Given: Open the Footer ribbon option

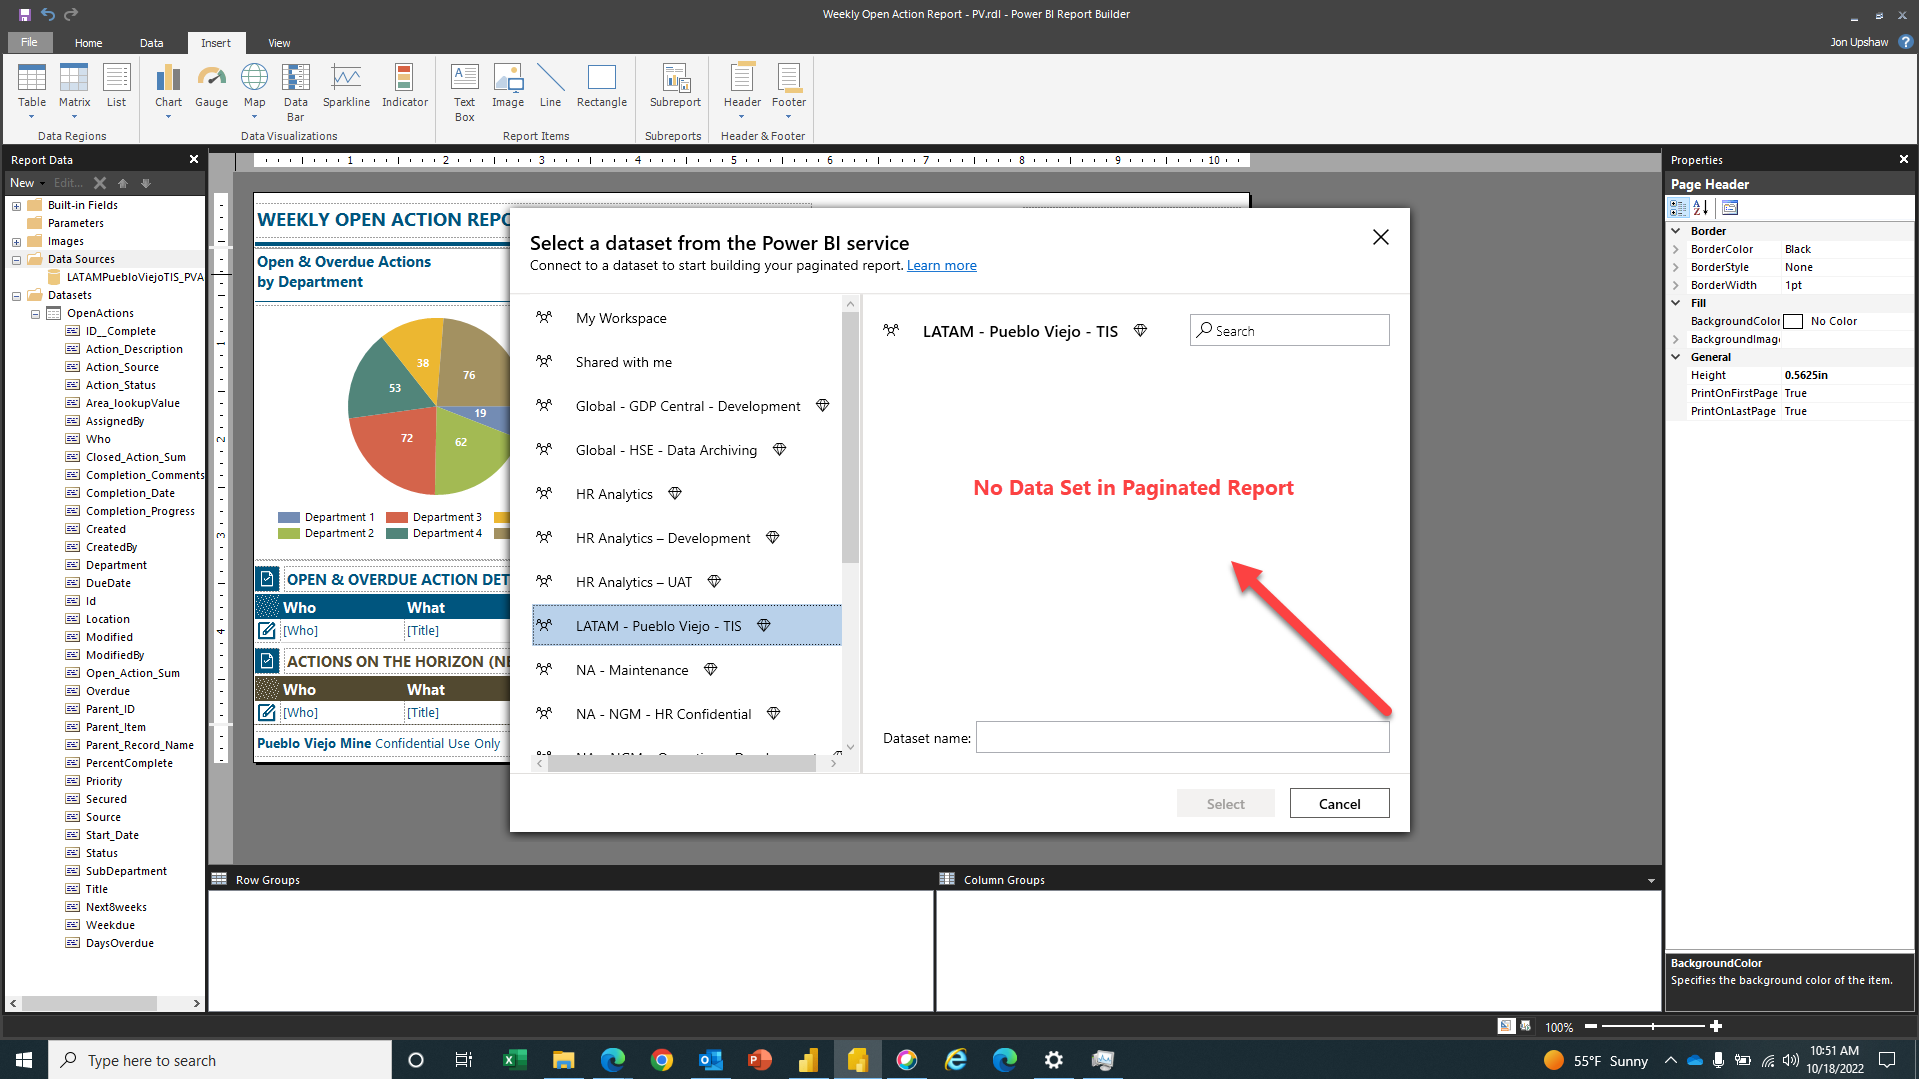Looking at the screenshot, I should [x=788, y=90].
